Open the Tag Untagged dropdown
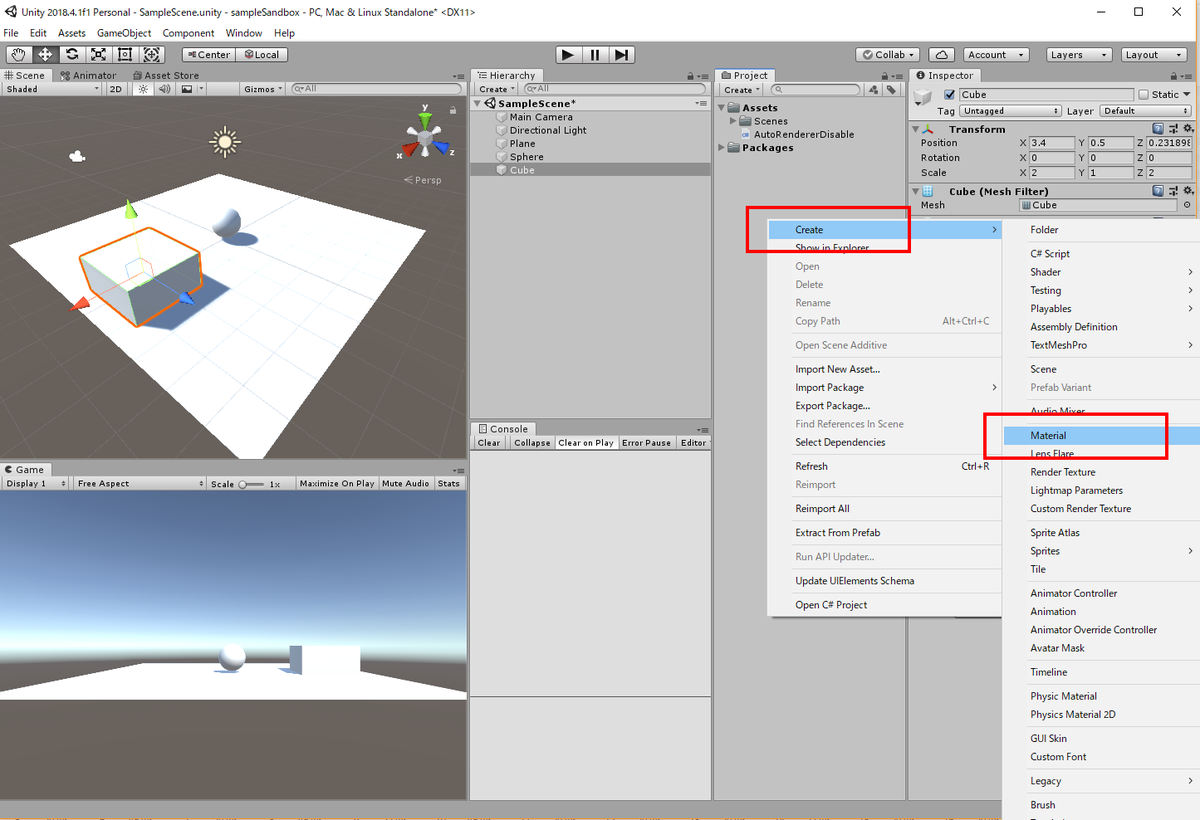This screenshot has width=1200, height=820. click(x=1010, y=111)
